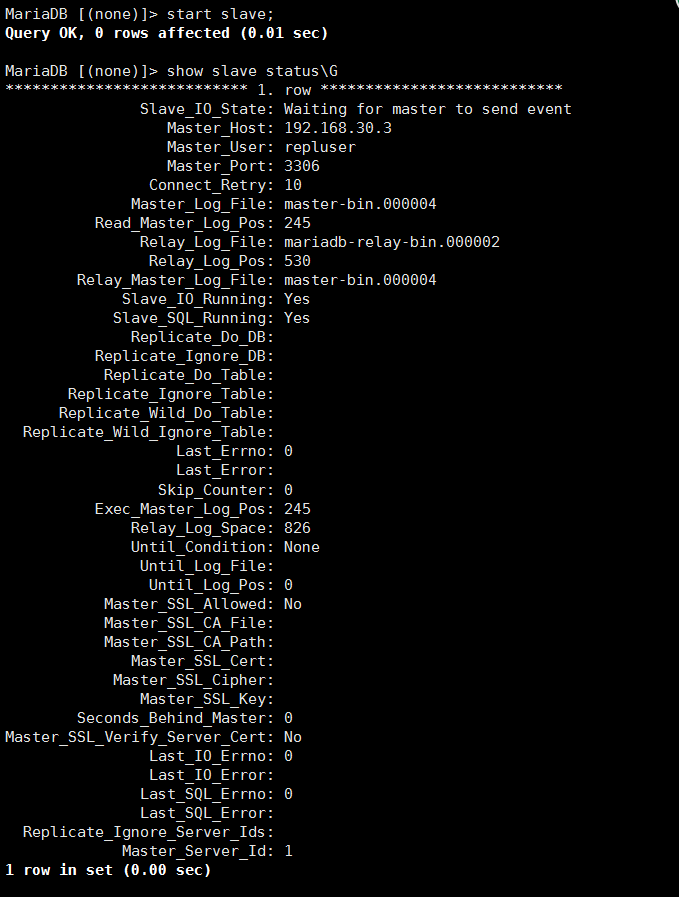This screenshot has width=679, height=897.
Task: Click the "Query OK, 0 rows affected" line
Action: click(166, 33)
